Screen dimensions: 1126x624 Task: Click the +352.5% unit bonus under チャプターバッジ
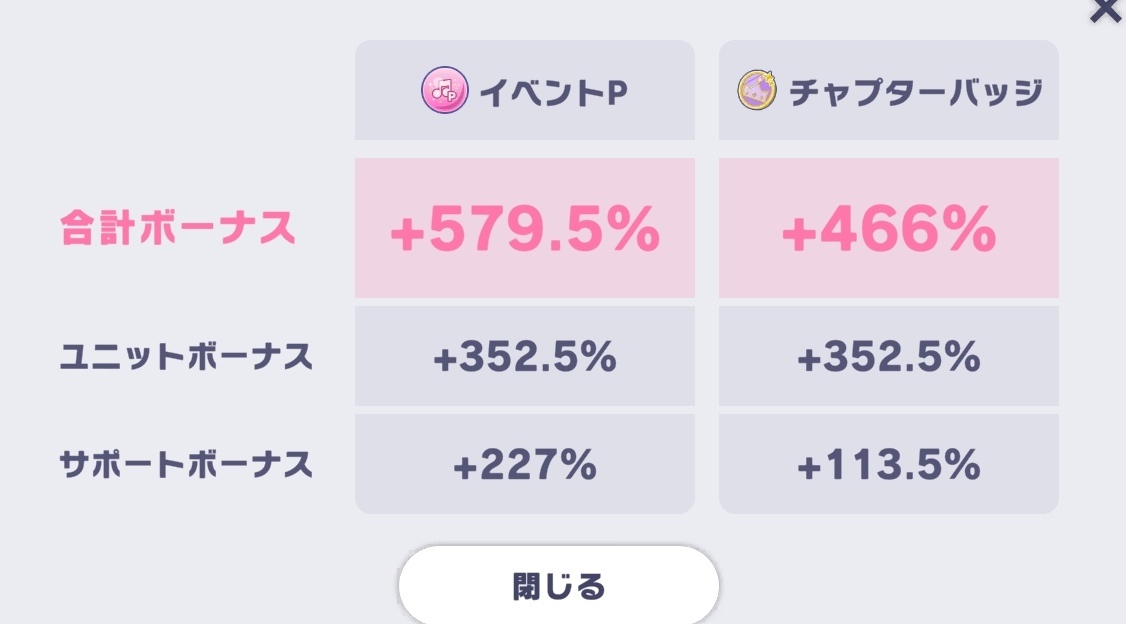(889, 356)
